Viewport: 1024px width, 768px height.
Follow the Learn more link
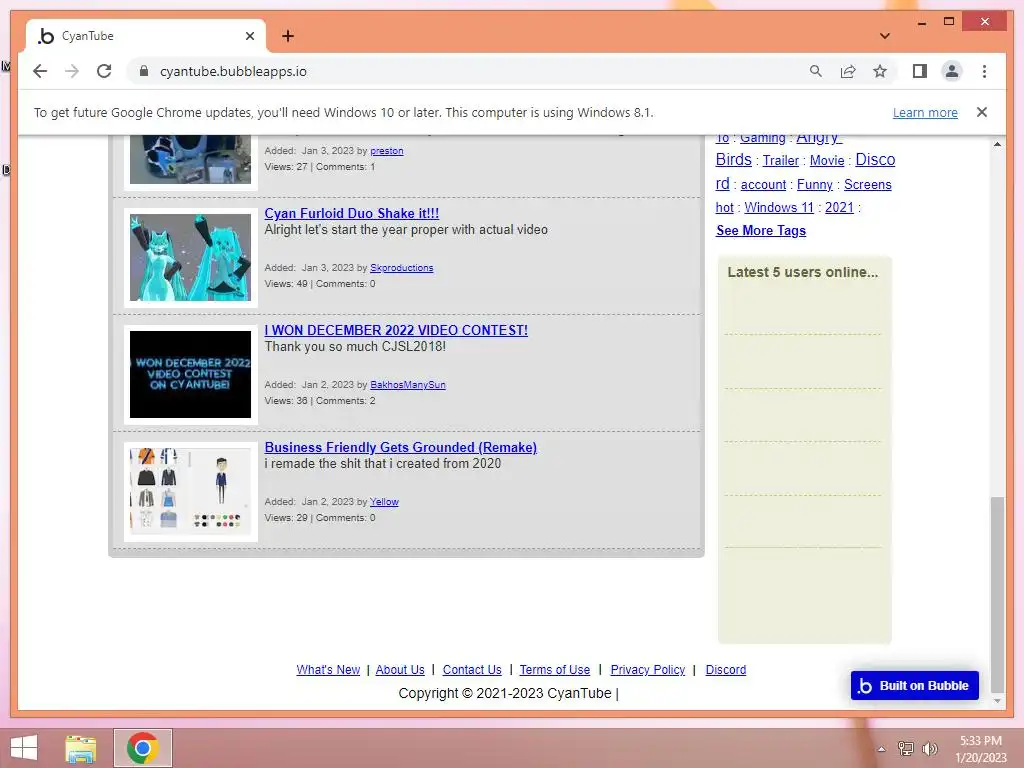coord(925,112)
